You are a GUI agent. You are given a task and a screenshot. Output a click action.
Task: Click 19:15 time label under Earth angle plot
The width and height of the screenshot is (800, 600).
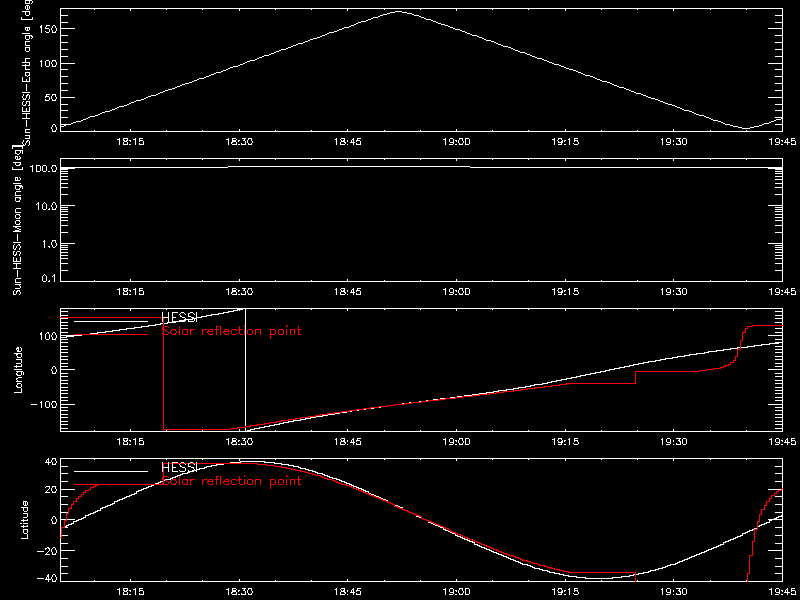click(565, 142)
